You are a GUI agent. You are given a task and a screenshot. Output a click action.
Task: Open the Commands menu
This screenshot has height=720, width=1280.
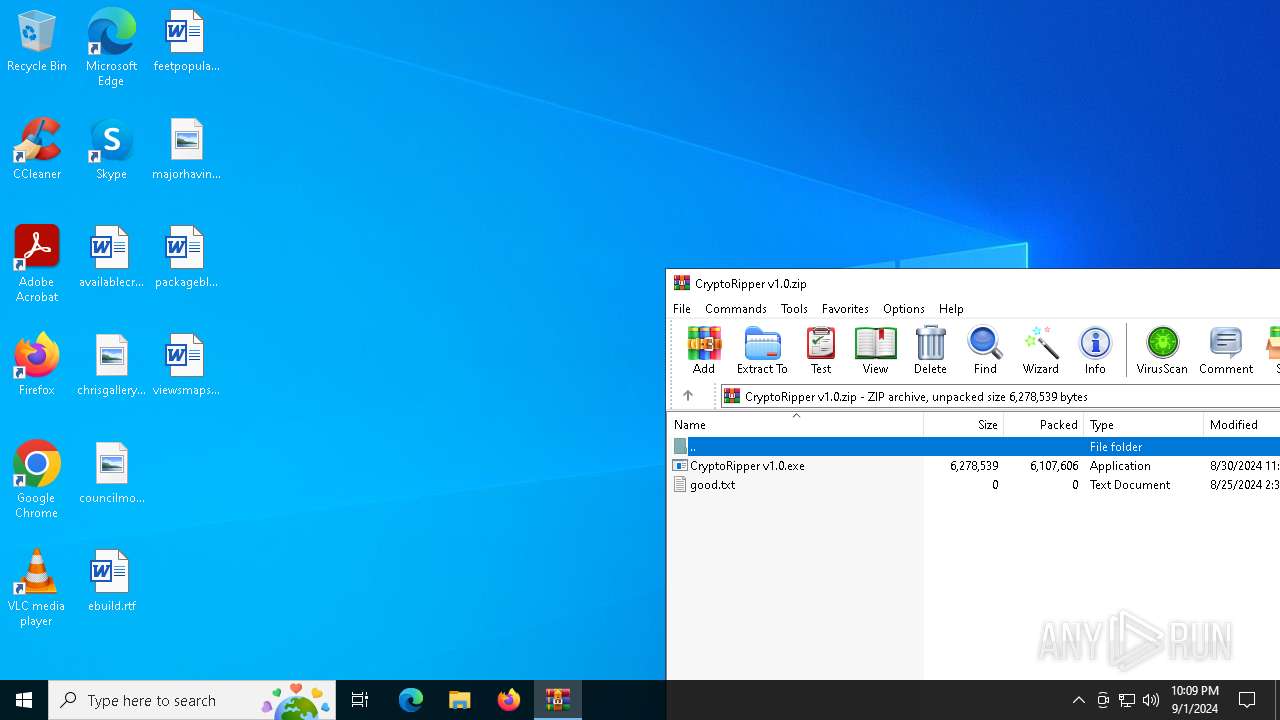736,309
